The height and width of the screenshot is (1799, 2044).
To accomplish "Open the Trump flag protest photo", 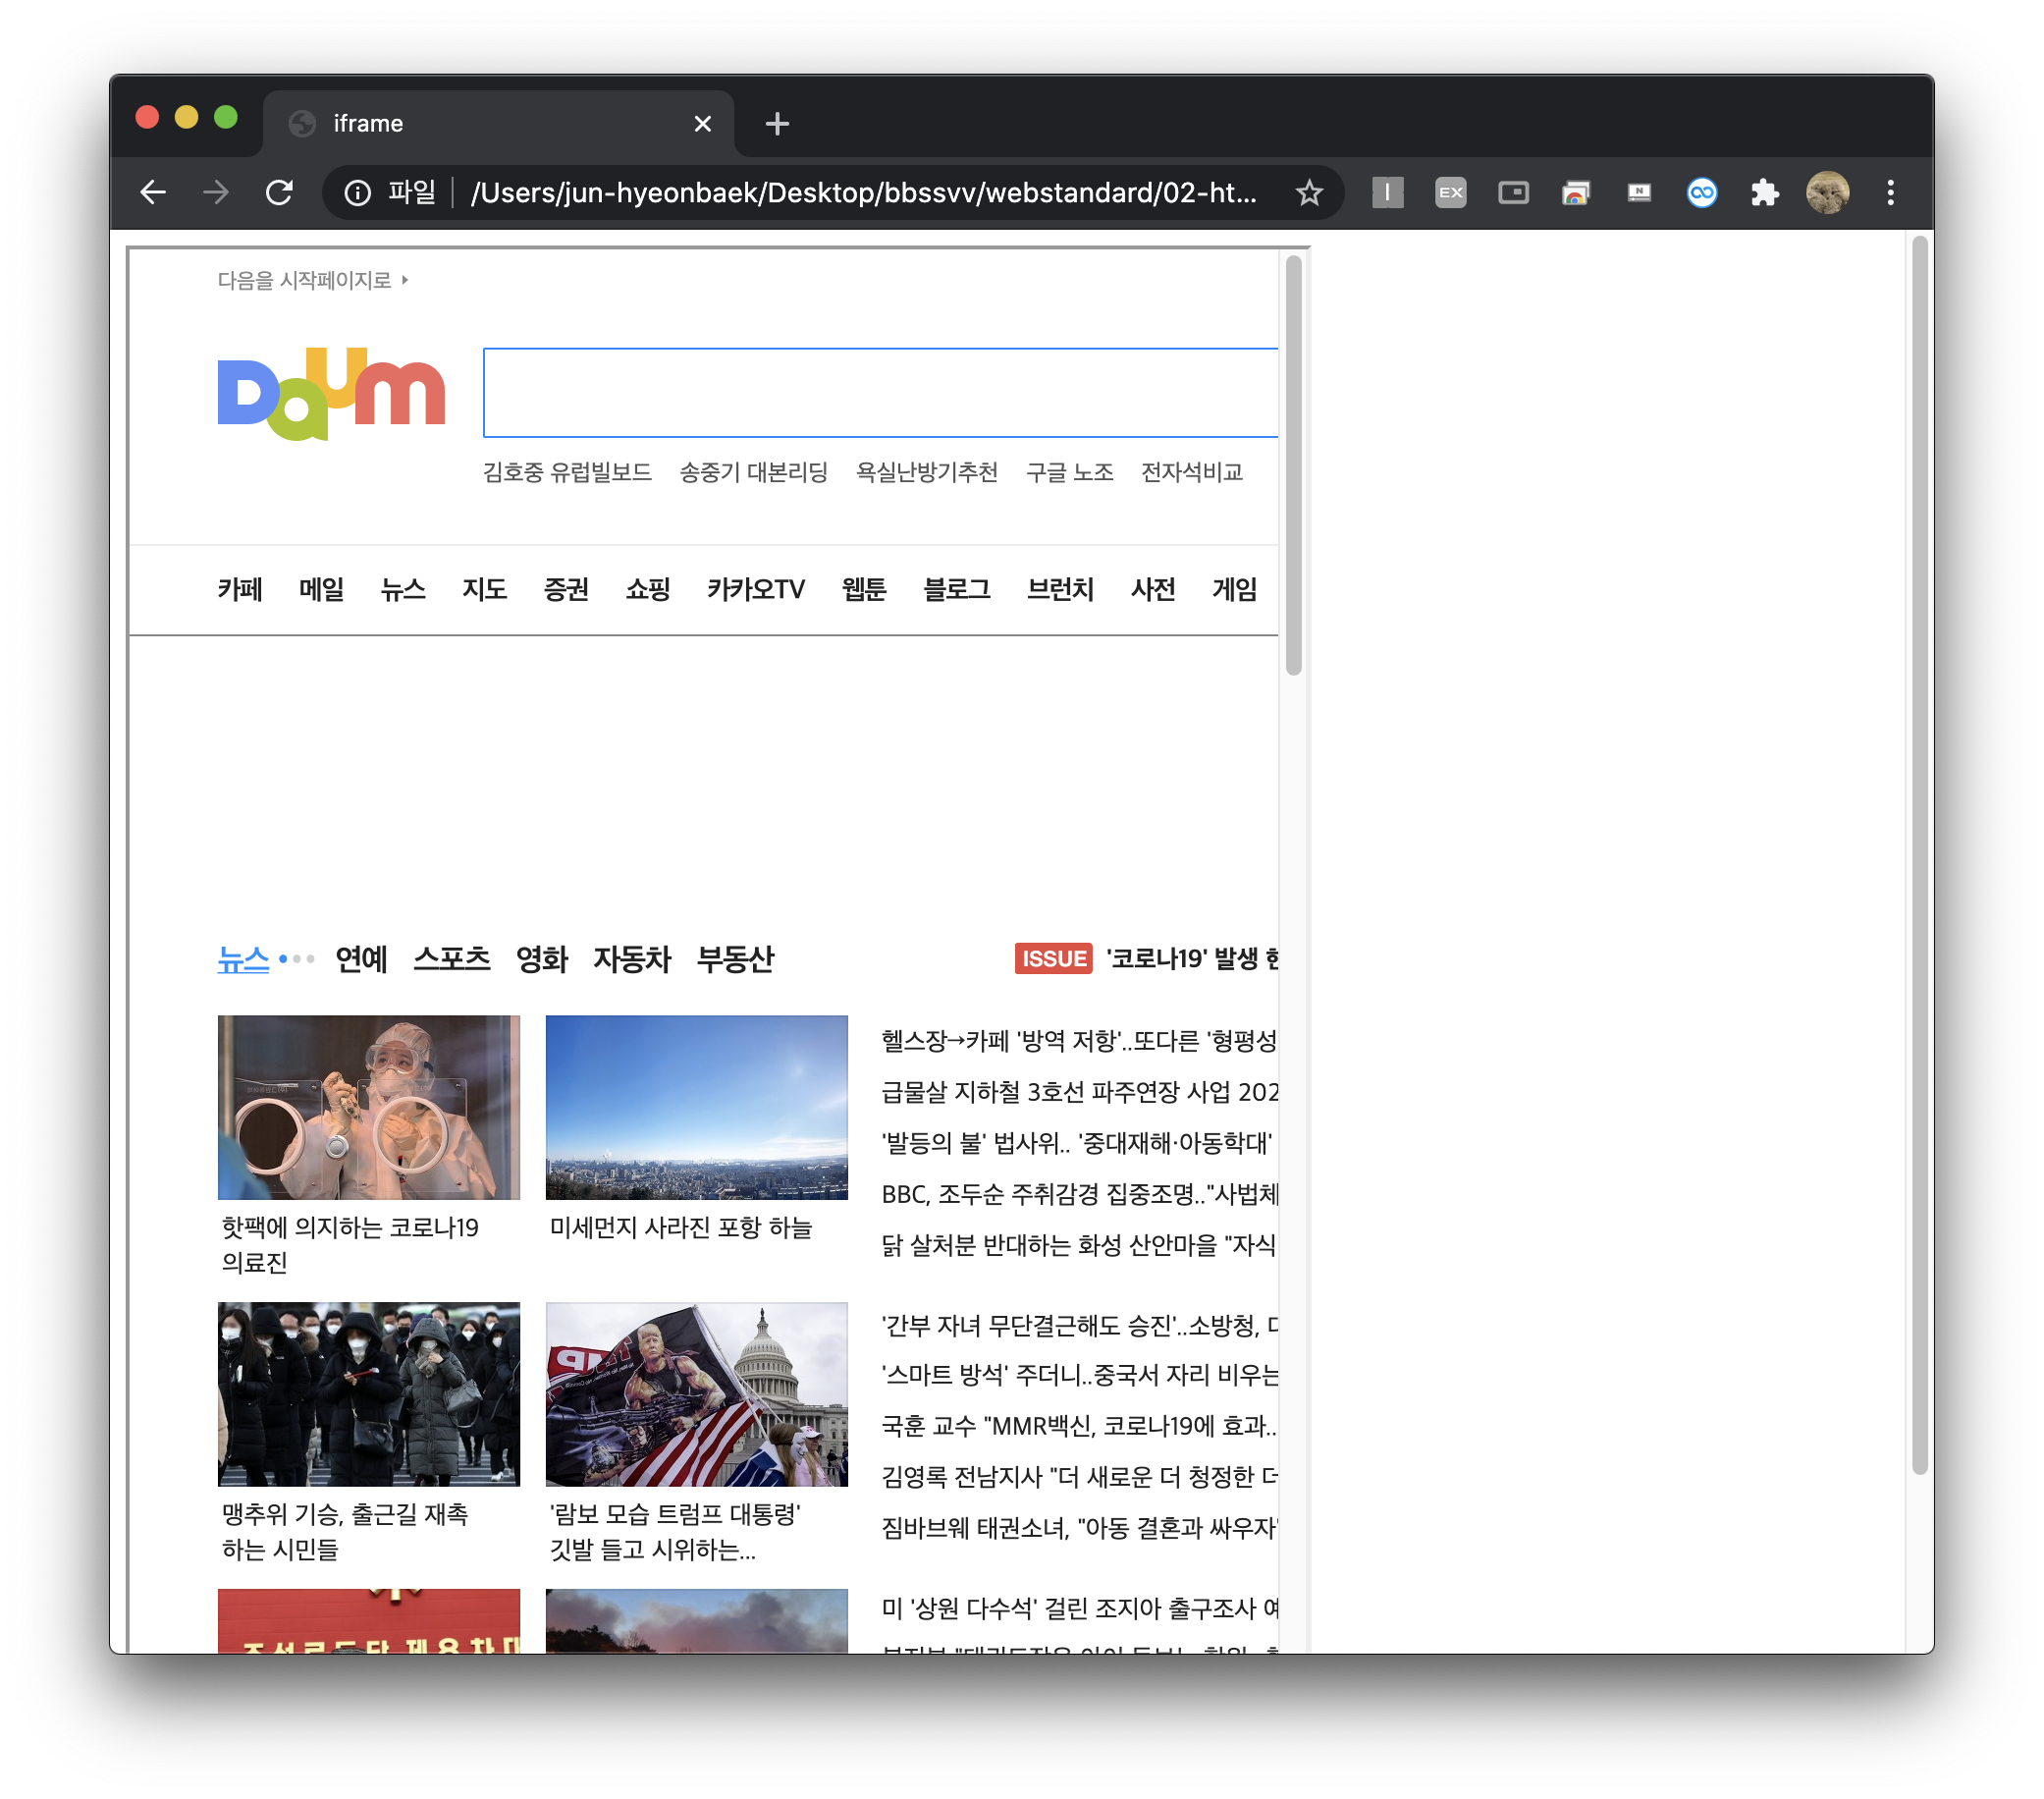I will (696, 1393).
